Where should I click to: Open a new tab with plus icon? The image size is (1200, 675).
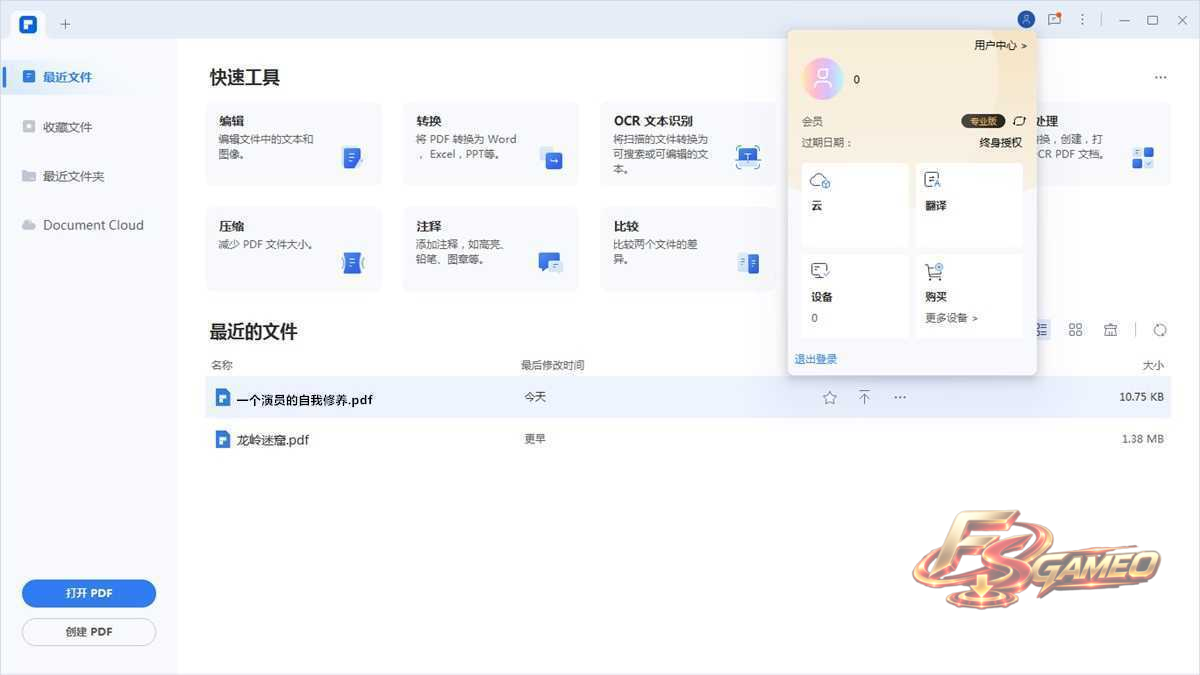[x=65, y=24]
